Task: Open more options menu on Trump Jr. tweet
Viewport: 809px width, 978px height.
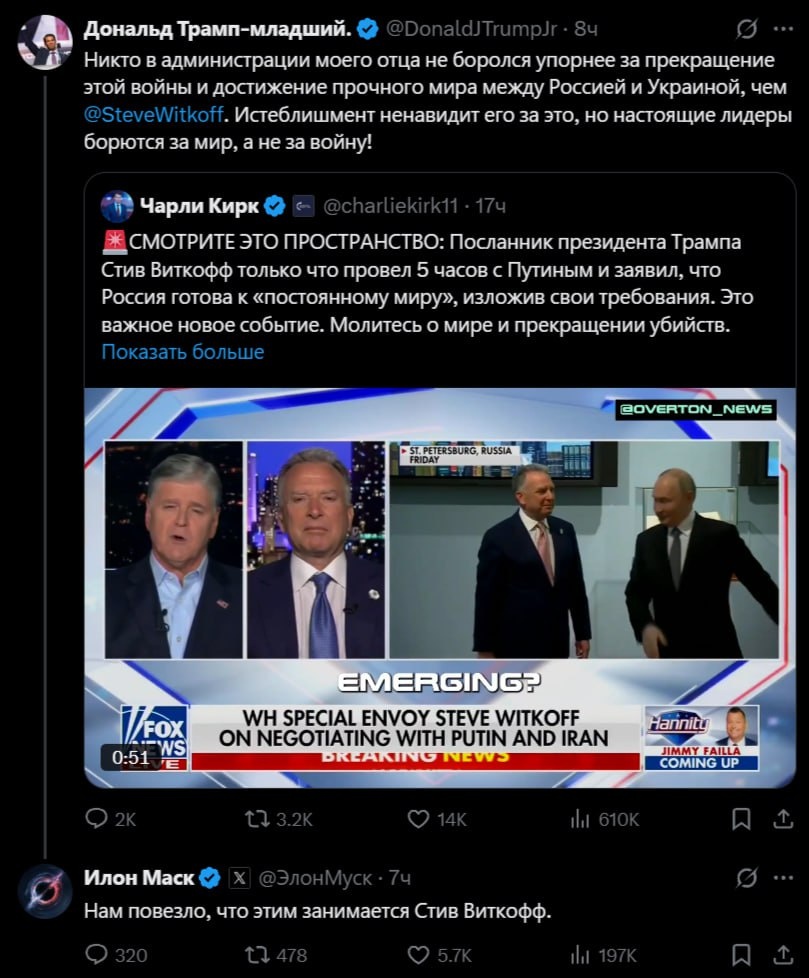Action: click(x=783, y=28)
